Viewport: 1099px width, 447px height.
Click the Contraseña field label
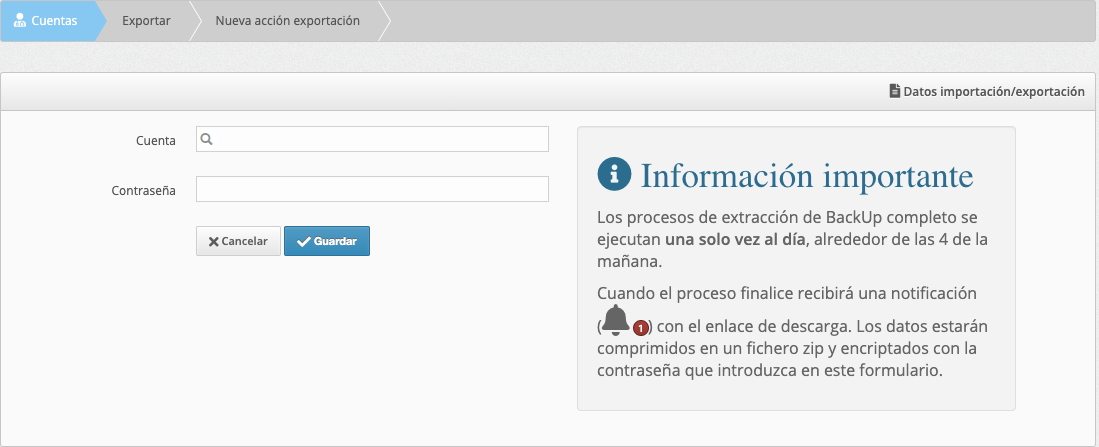pos(144,190)
